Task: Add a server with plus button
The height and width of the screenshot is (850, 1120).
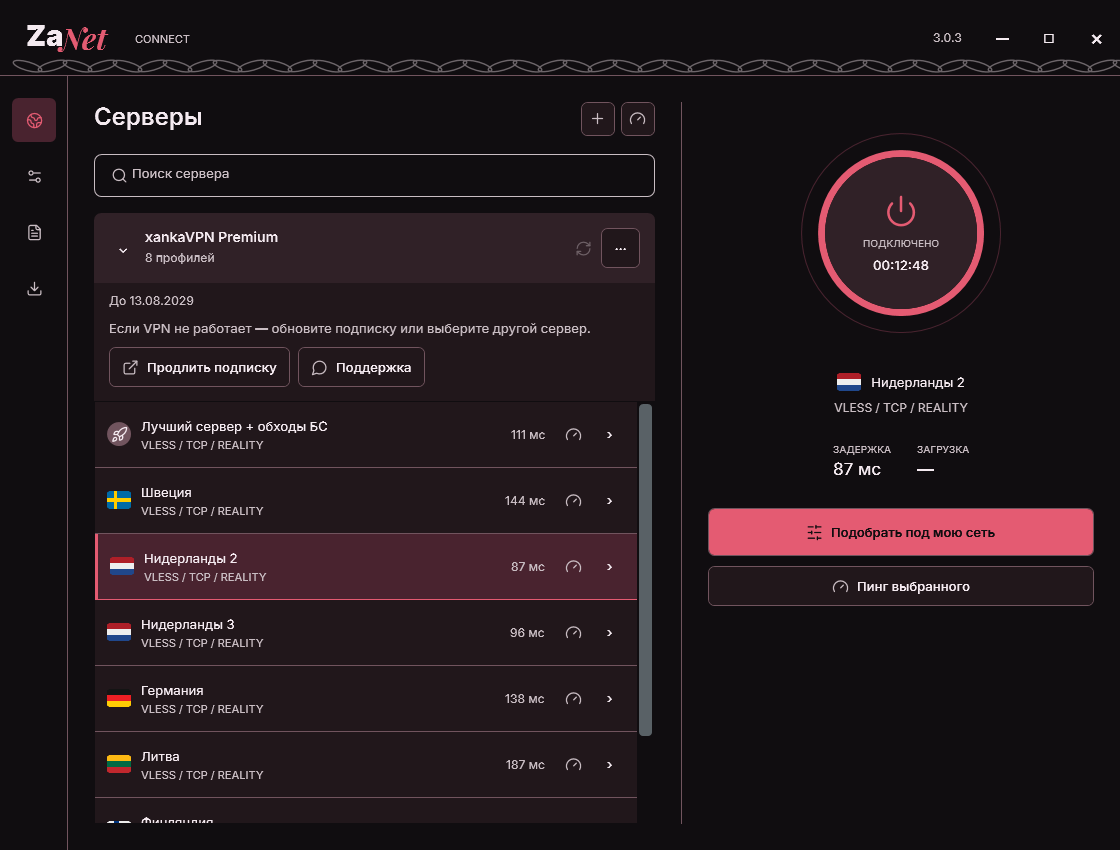Action: coord(598,119)
